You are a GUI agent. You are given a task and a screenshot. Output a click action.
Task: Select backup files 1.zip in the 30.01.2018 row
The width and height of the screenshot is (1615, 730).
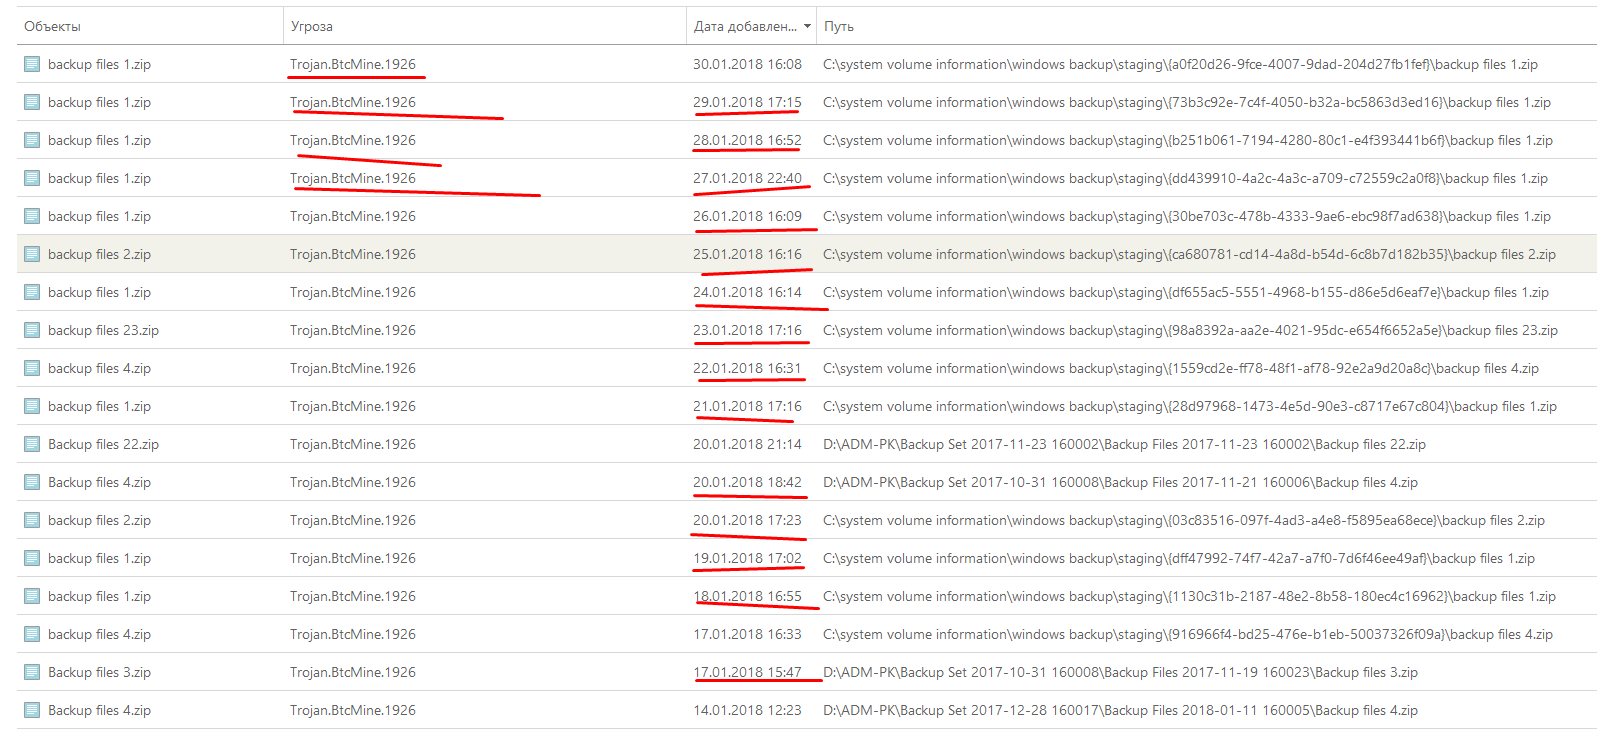(99, 64)
